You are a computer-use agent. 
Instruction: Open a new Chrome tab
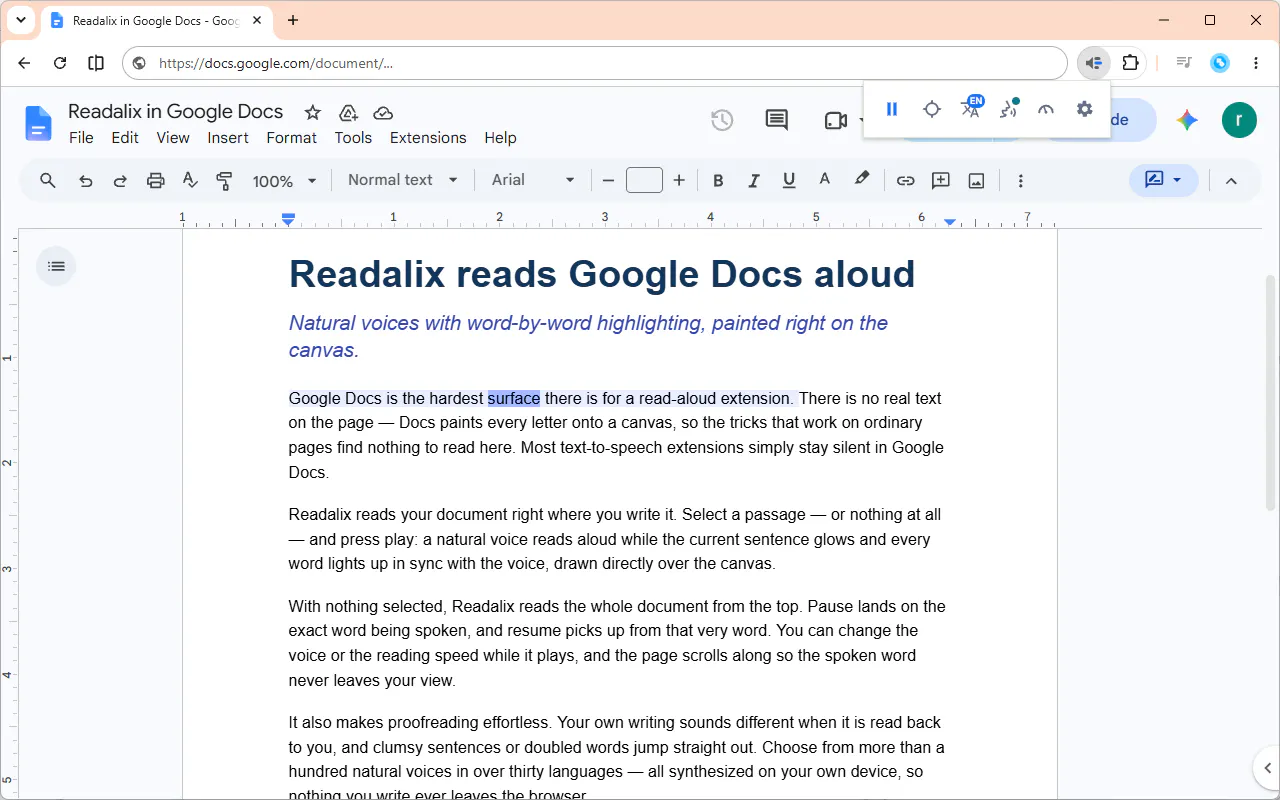coord(293,20)
